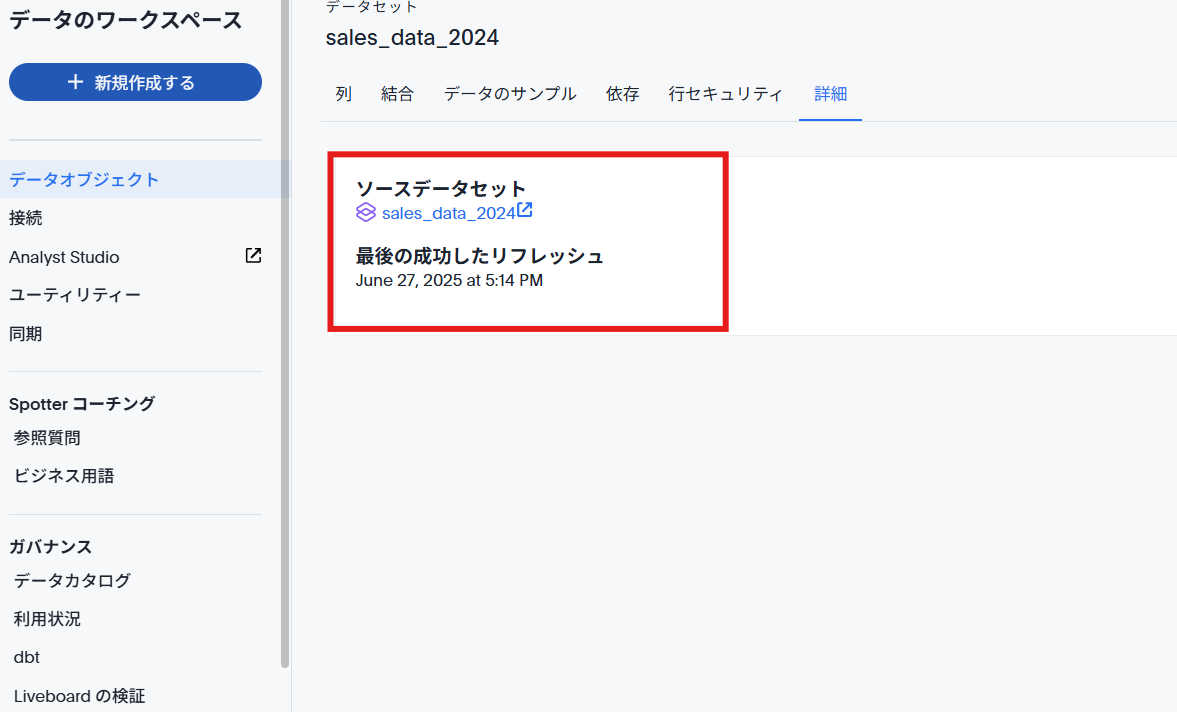Select the 詳細 tab
Image resolution: width=1177 pixels, height=712 pixels.
(830, 94)
